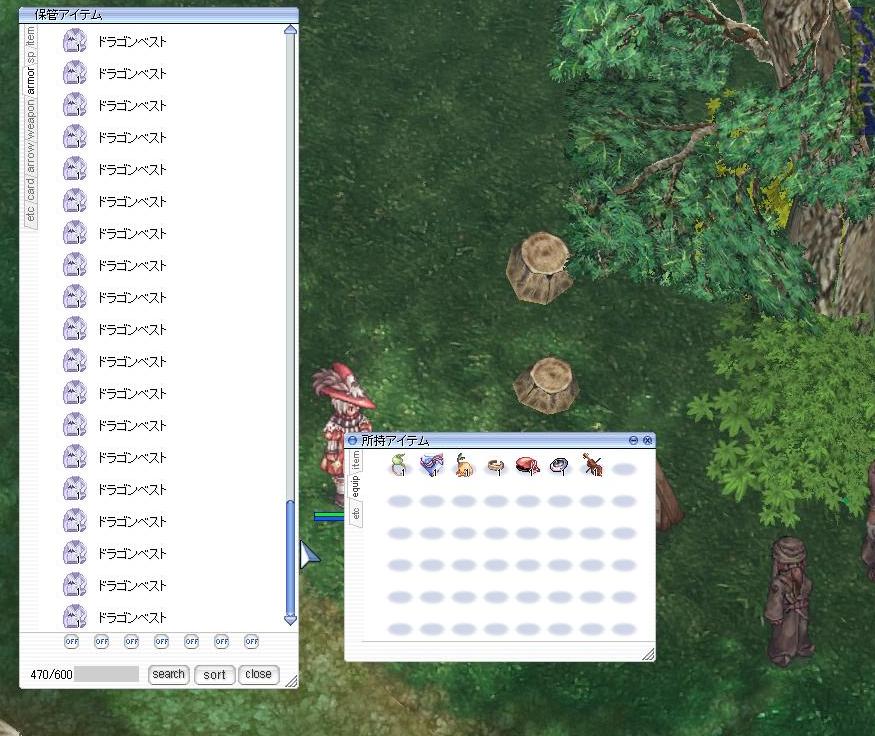Viewport: 875px width, 736px height.
Task: Click the first green-topped inventory item
Action: [400, 466]
